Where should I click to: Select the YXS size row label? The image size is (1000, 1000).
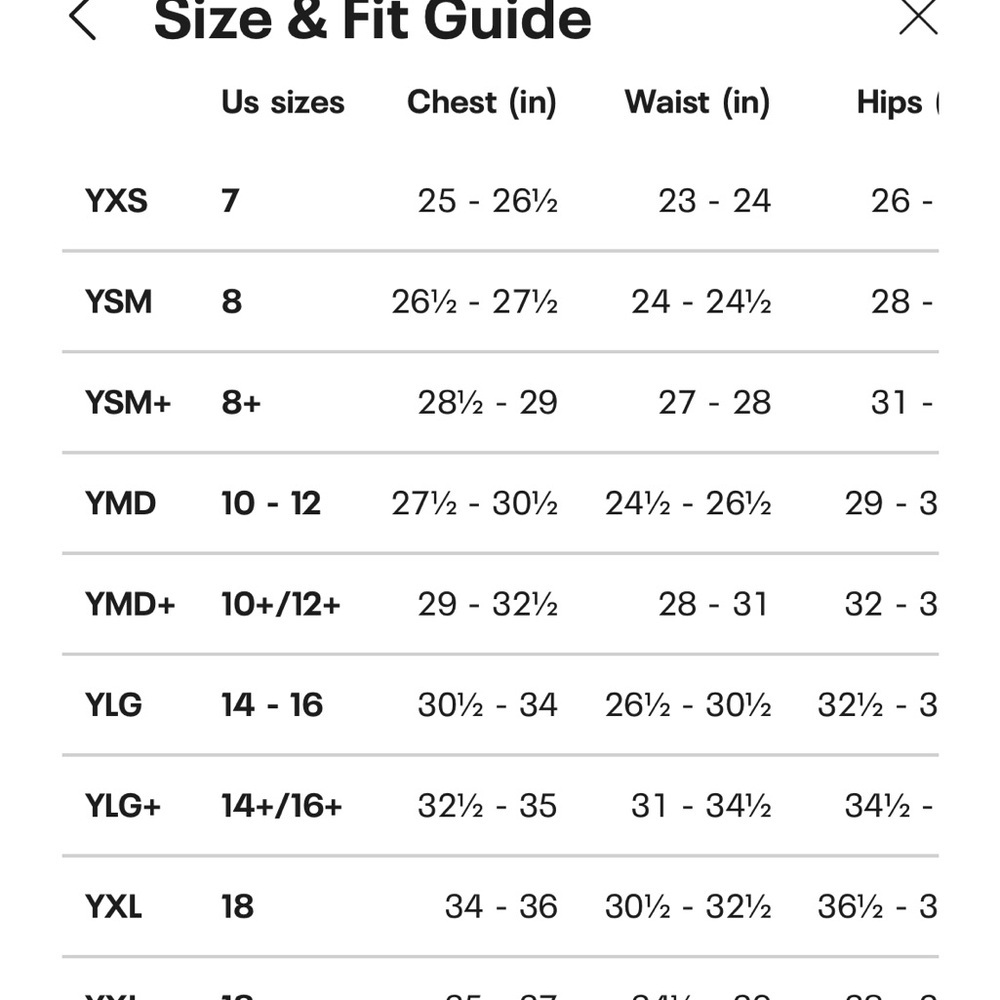click(116, 201)
